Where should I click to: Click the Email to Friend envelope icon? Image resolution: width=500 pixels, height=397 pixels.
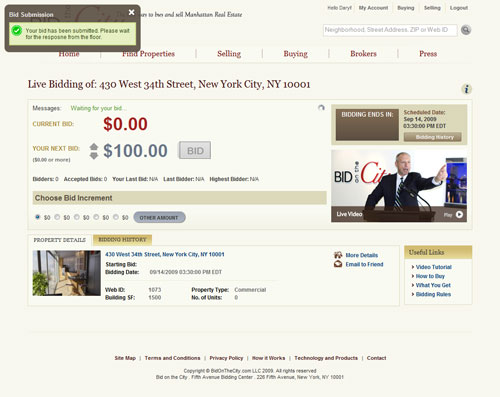point(338,264)
